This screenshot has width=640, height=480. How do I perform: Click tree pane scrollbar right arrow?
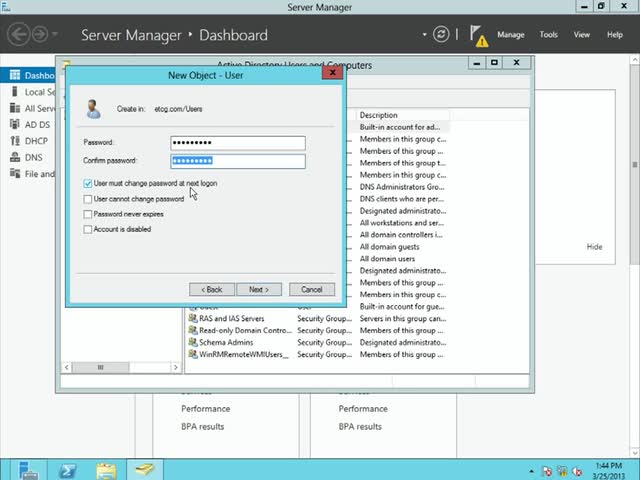coord(176,367)
